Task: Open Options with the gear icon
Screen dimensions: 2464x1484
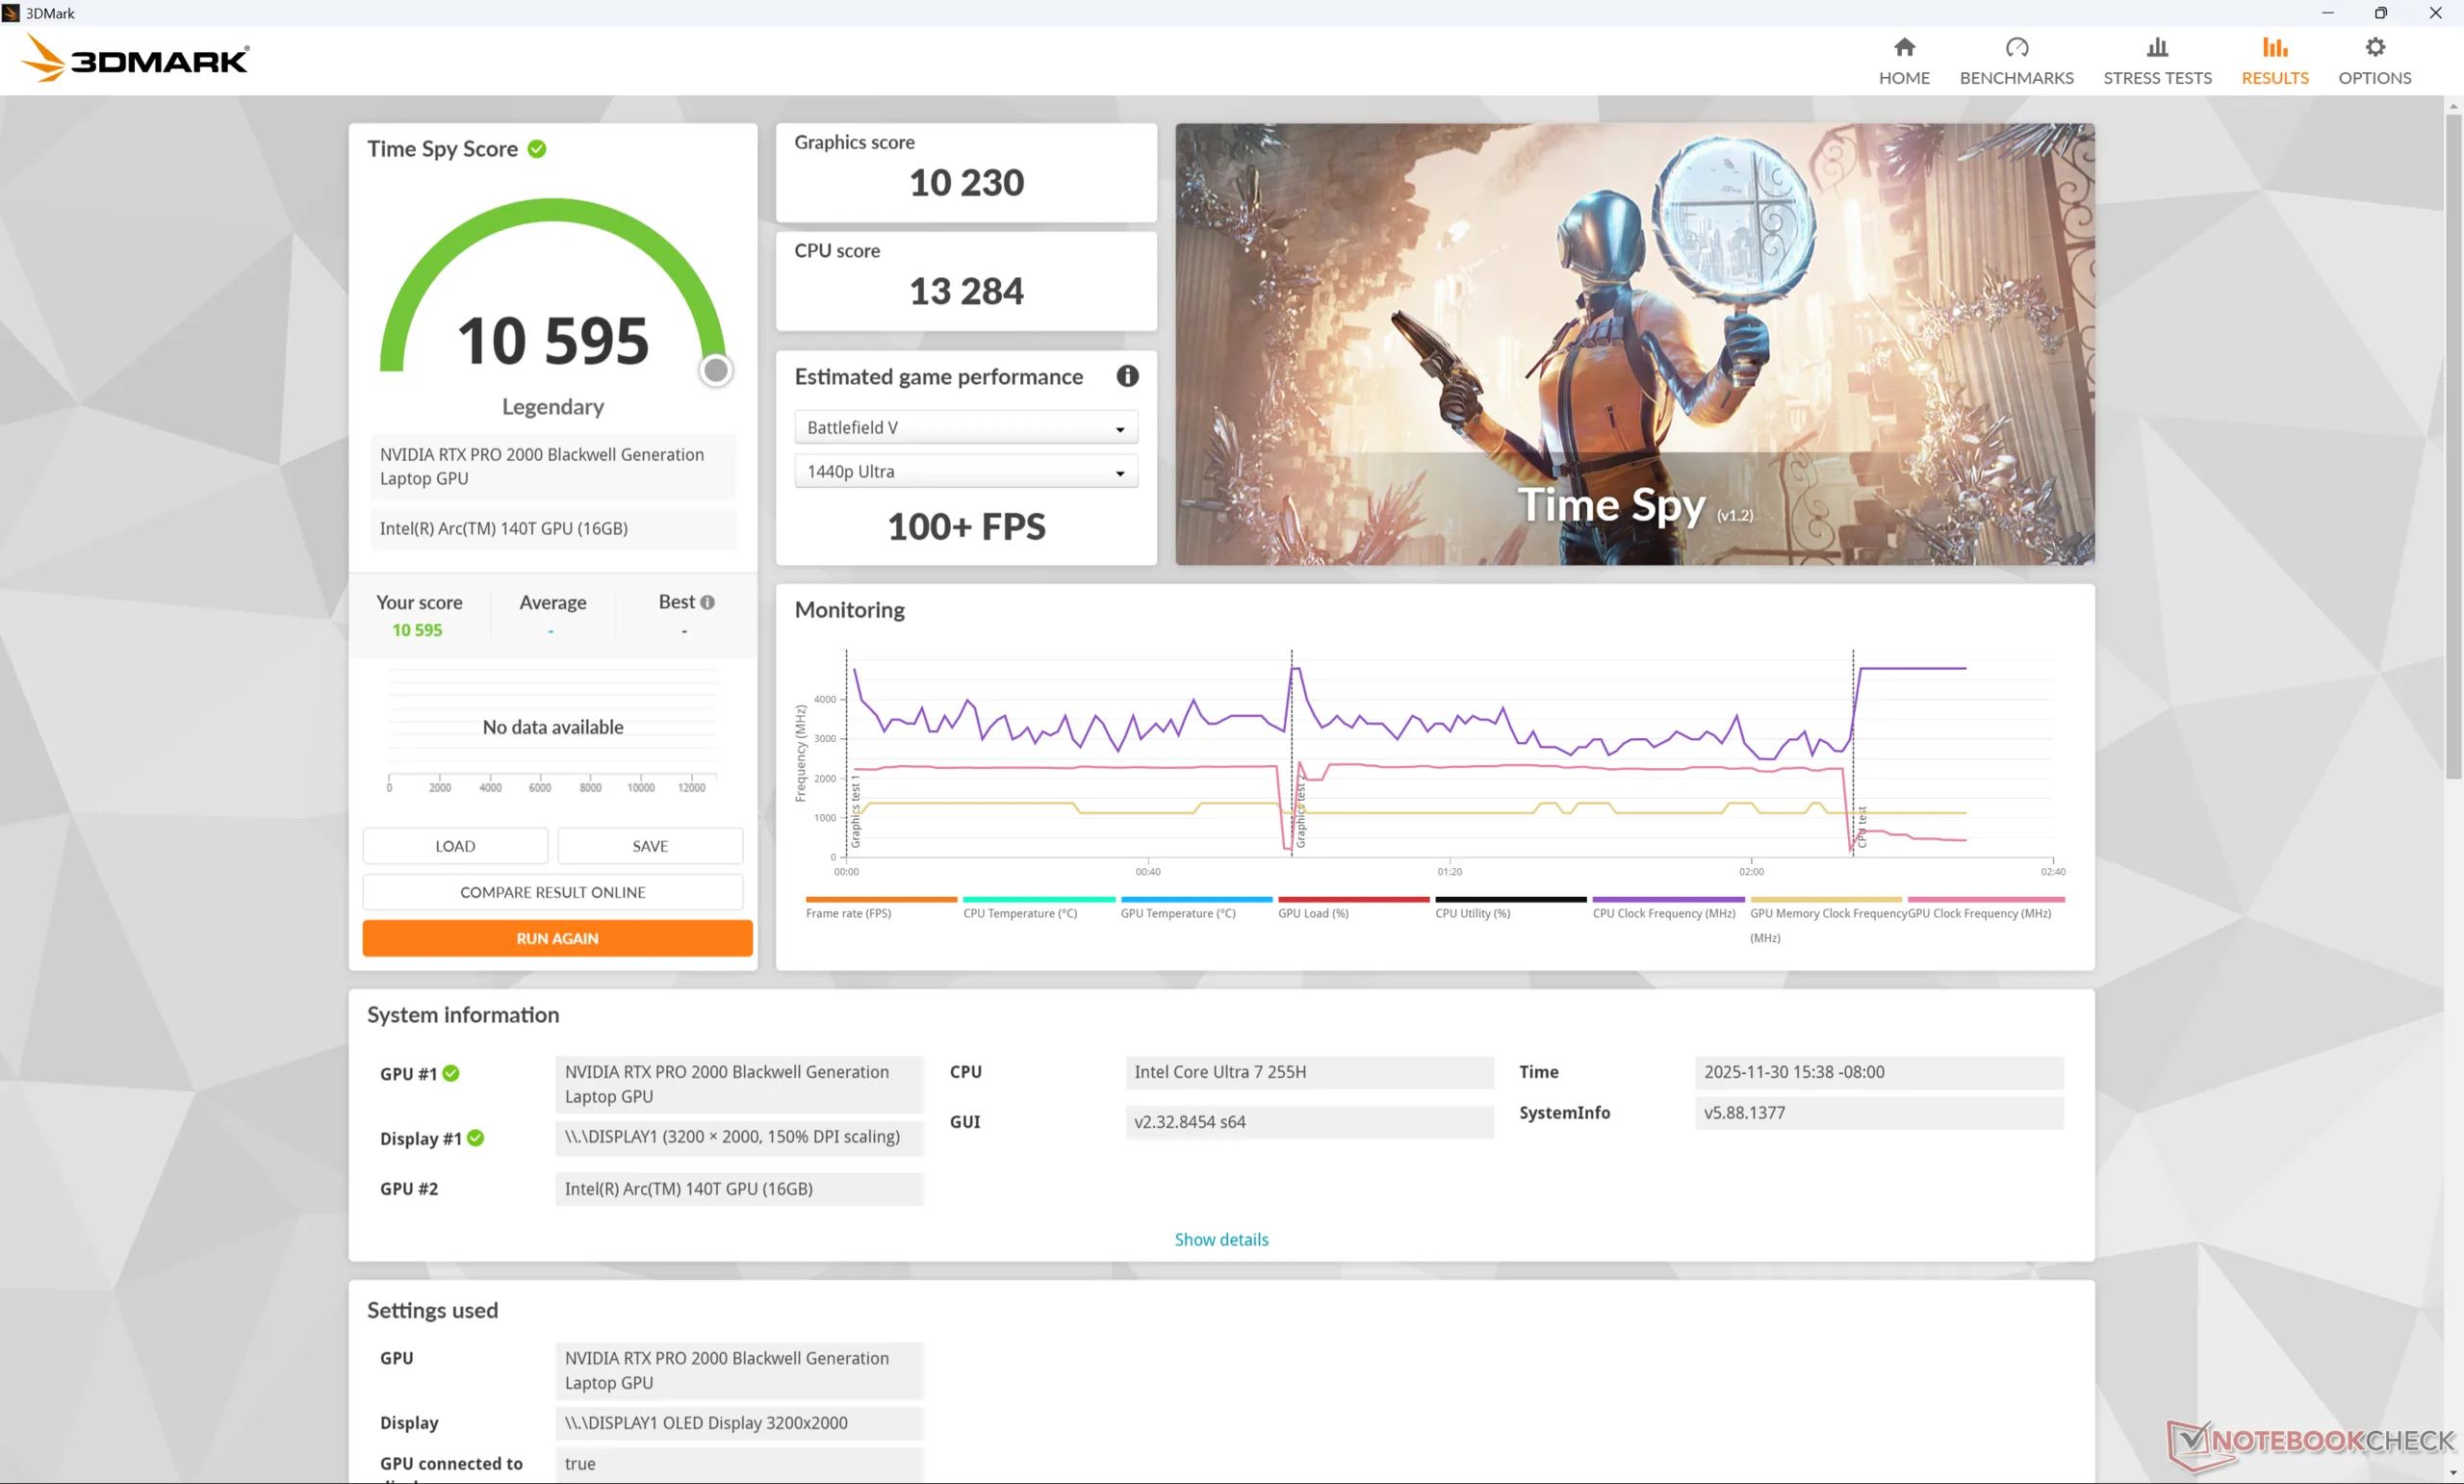Action: [x=2374, y=48]
